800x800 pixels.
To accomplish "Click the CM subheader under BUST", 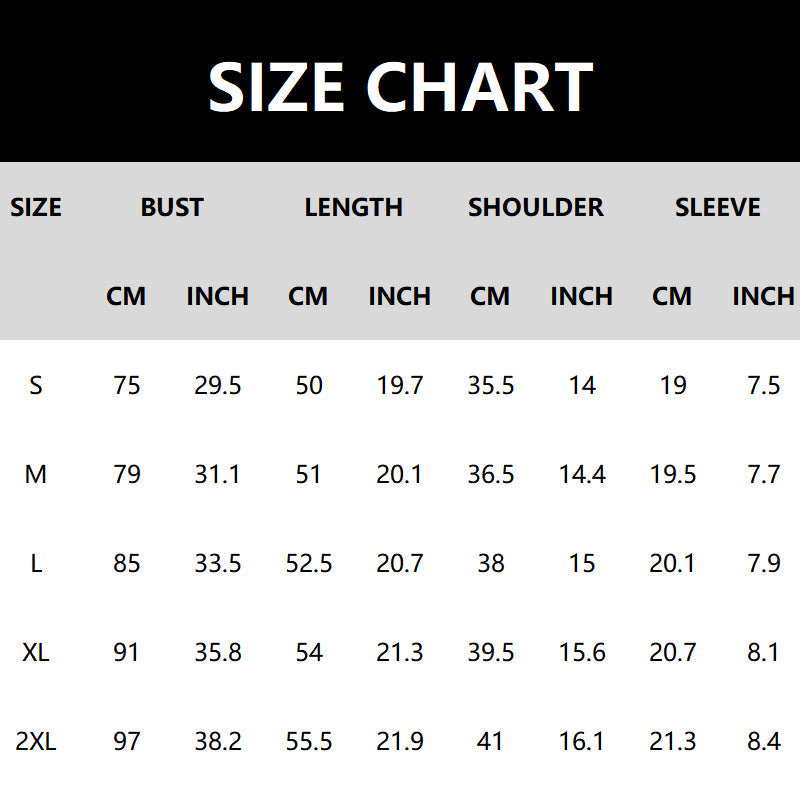I will coord(126,297).
